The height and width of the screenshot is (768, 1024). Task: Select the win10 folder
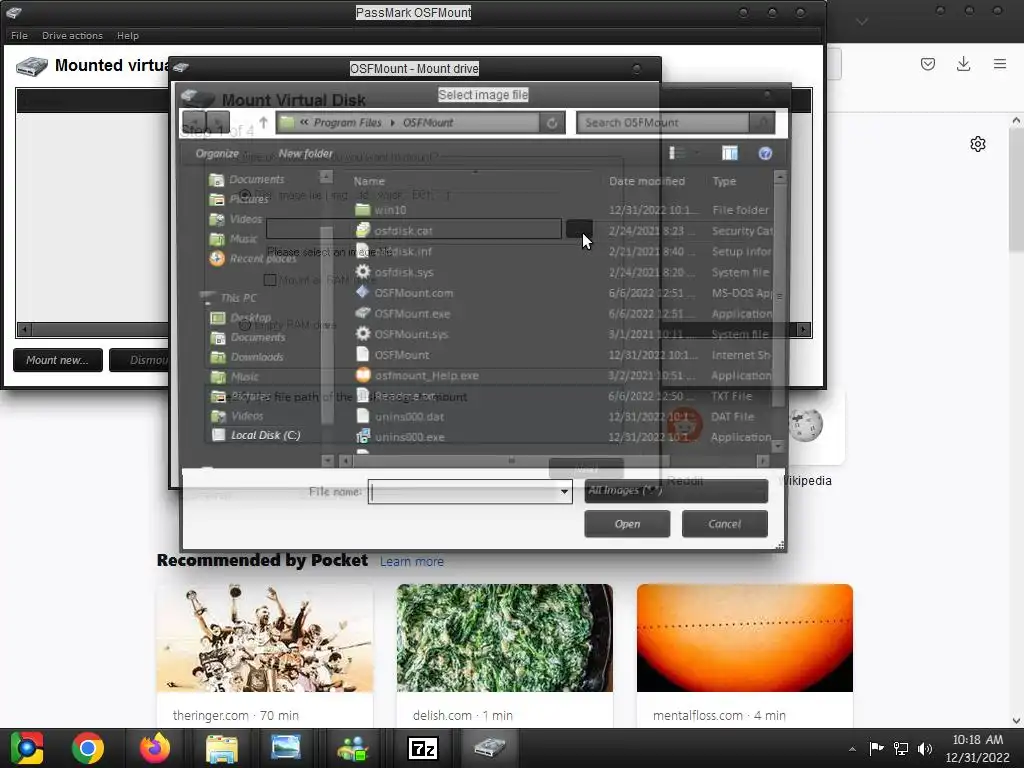coord(390,210)
